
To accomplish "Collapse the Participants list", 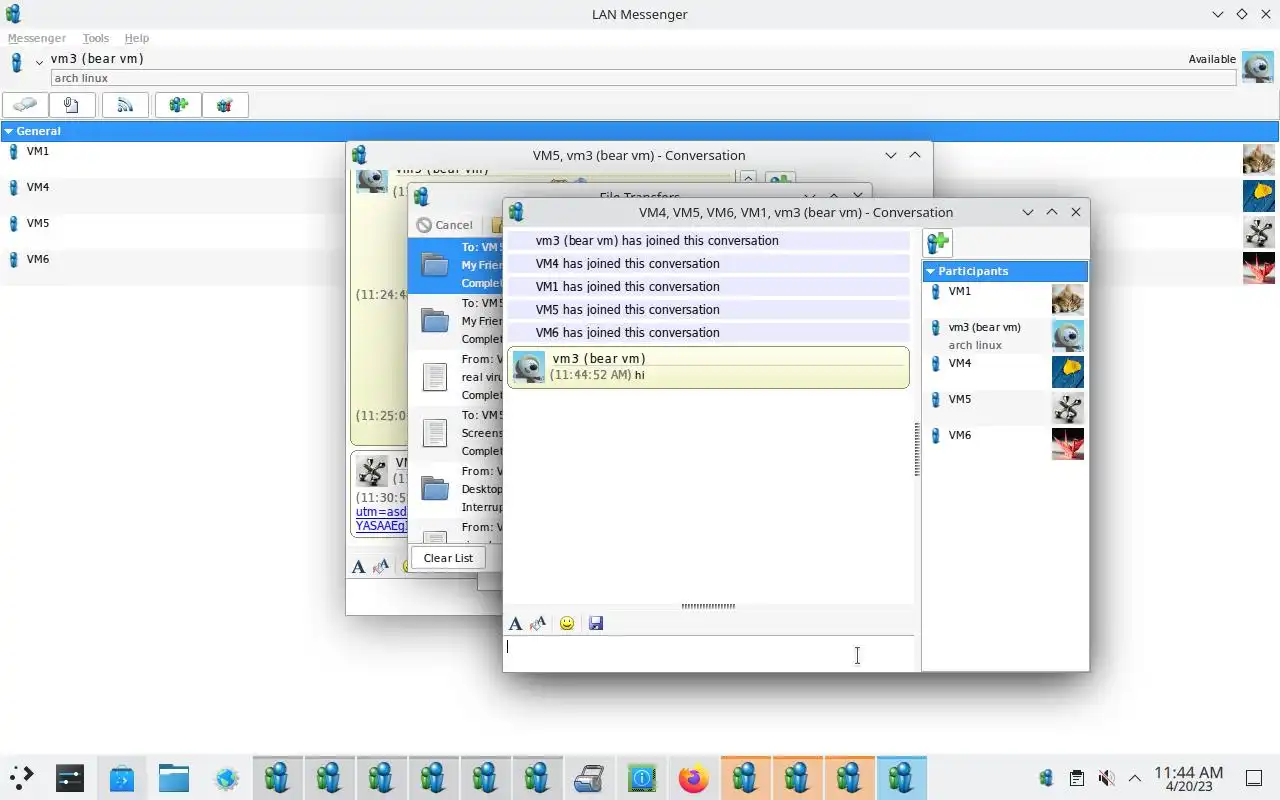I will [930, 271].
